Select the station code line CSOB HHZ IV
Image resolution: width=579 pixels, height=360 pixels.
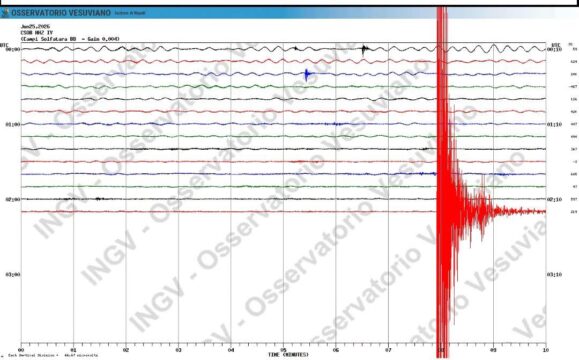pyautogui.click(x=37, y=32)
